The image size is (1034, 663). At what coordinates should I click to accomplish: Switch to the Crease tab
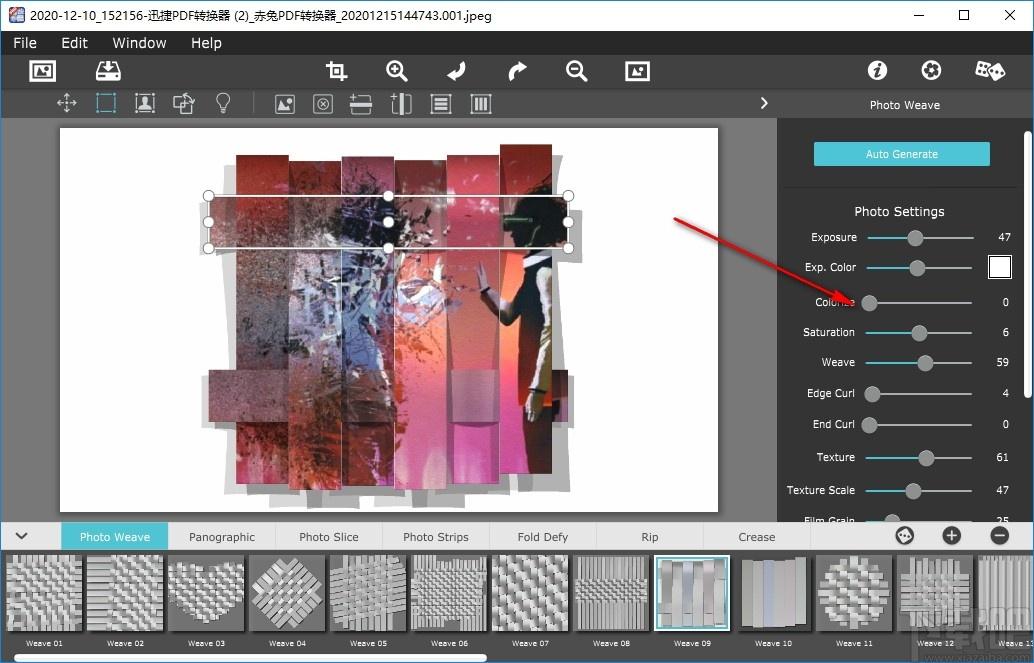(756, 536)
